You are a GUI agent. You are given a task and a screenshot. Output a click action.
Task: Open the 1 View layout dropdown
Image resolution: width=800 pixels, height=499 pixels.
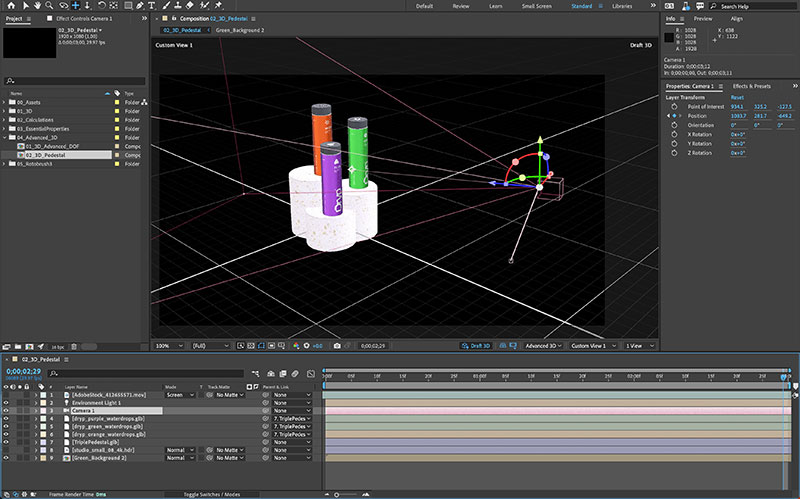(x=639, y=345)
